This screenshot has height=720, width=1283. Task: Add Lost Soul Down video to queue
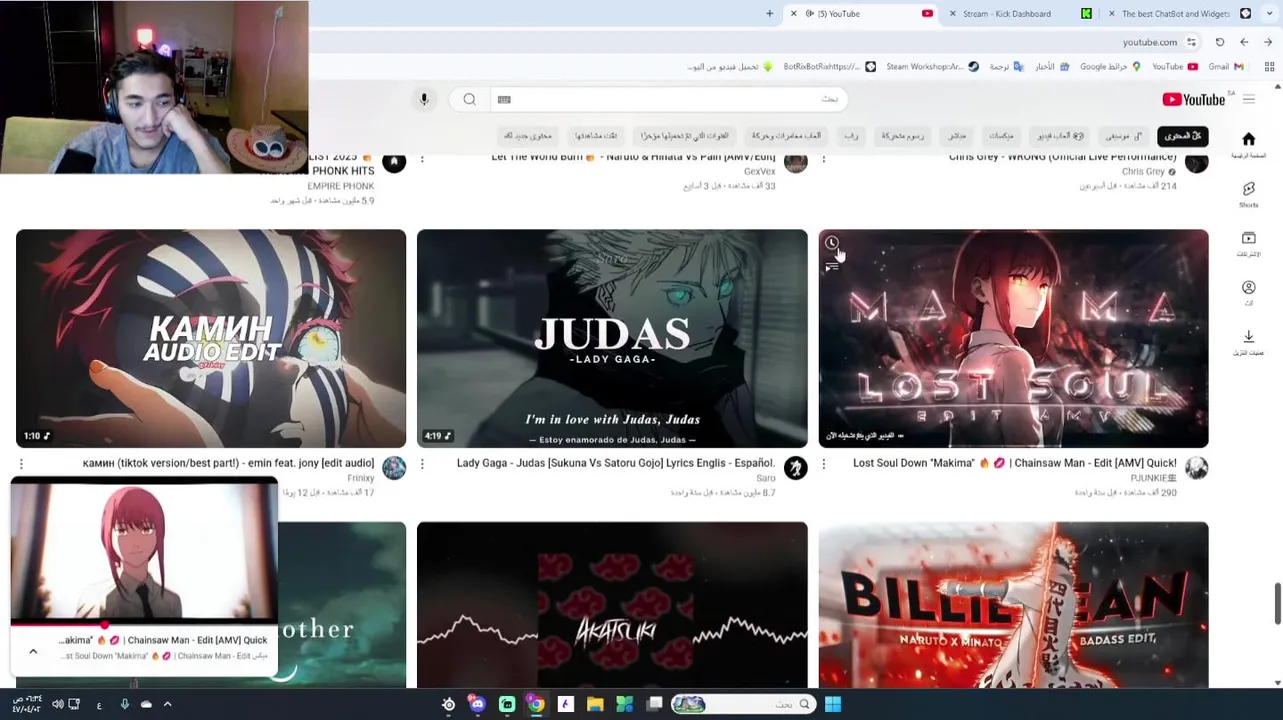click(x=831, y=265)
